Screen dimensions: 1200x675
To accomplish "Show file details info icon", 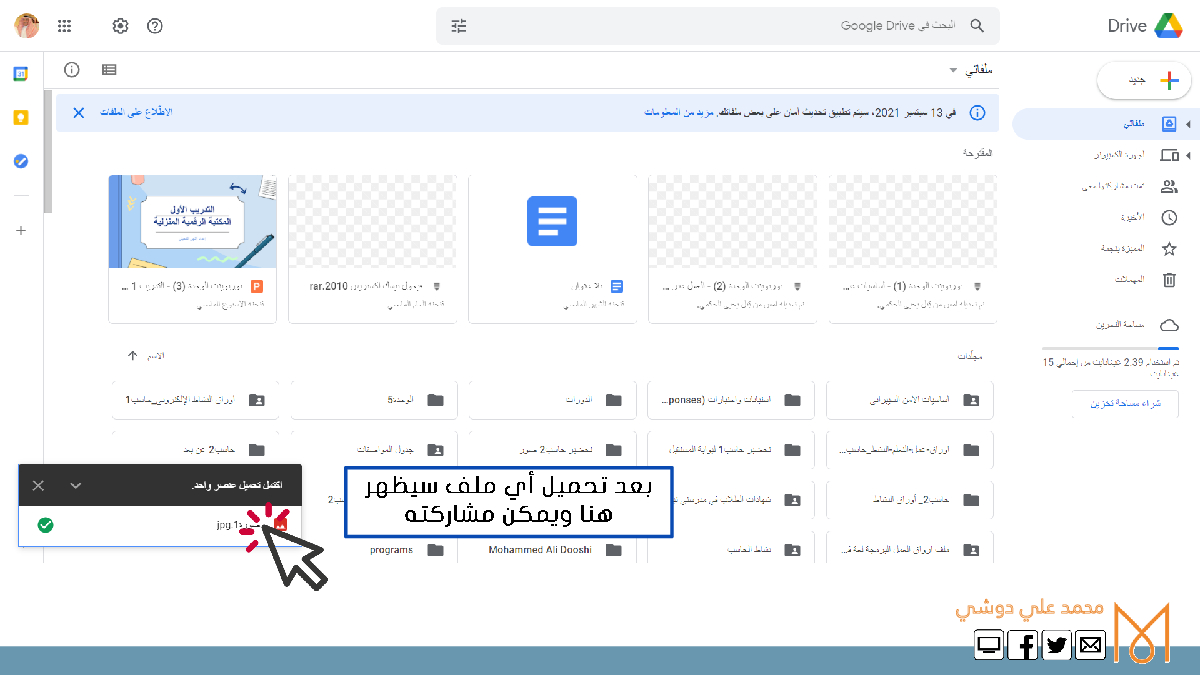I will coord(72,70).
